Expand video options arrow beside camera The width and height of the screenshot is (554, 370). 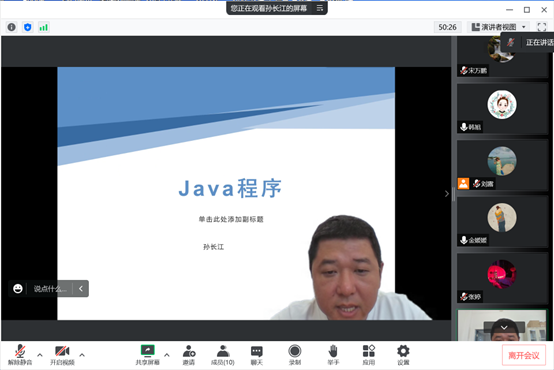coord(82,354)
